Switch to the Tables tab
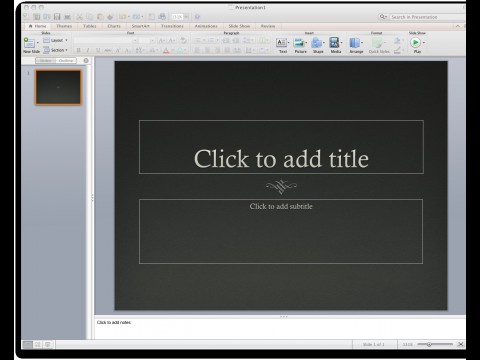The height and width of the screenshot is (360, 480). (90, 26)
